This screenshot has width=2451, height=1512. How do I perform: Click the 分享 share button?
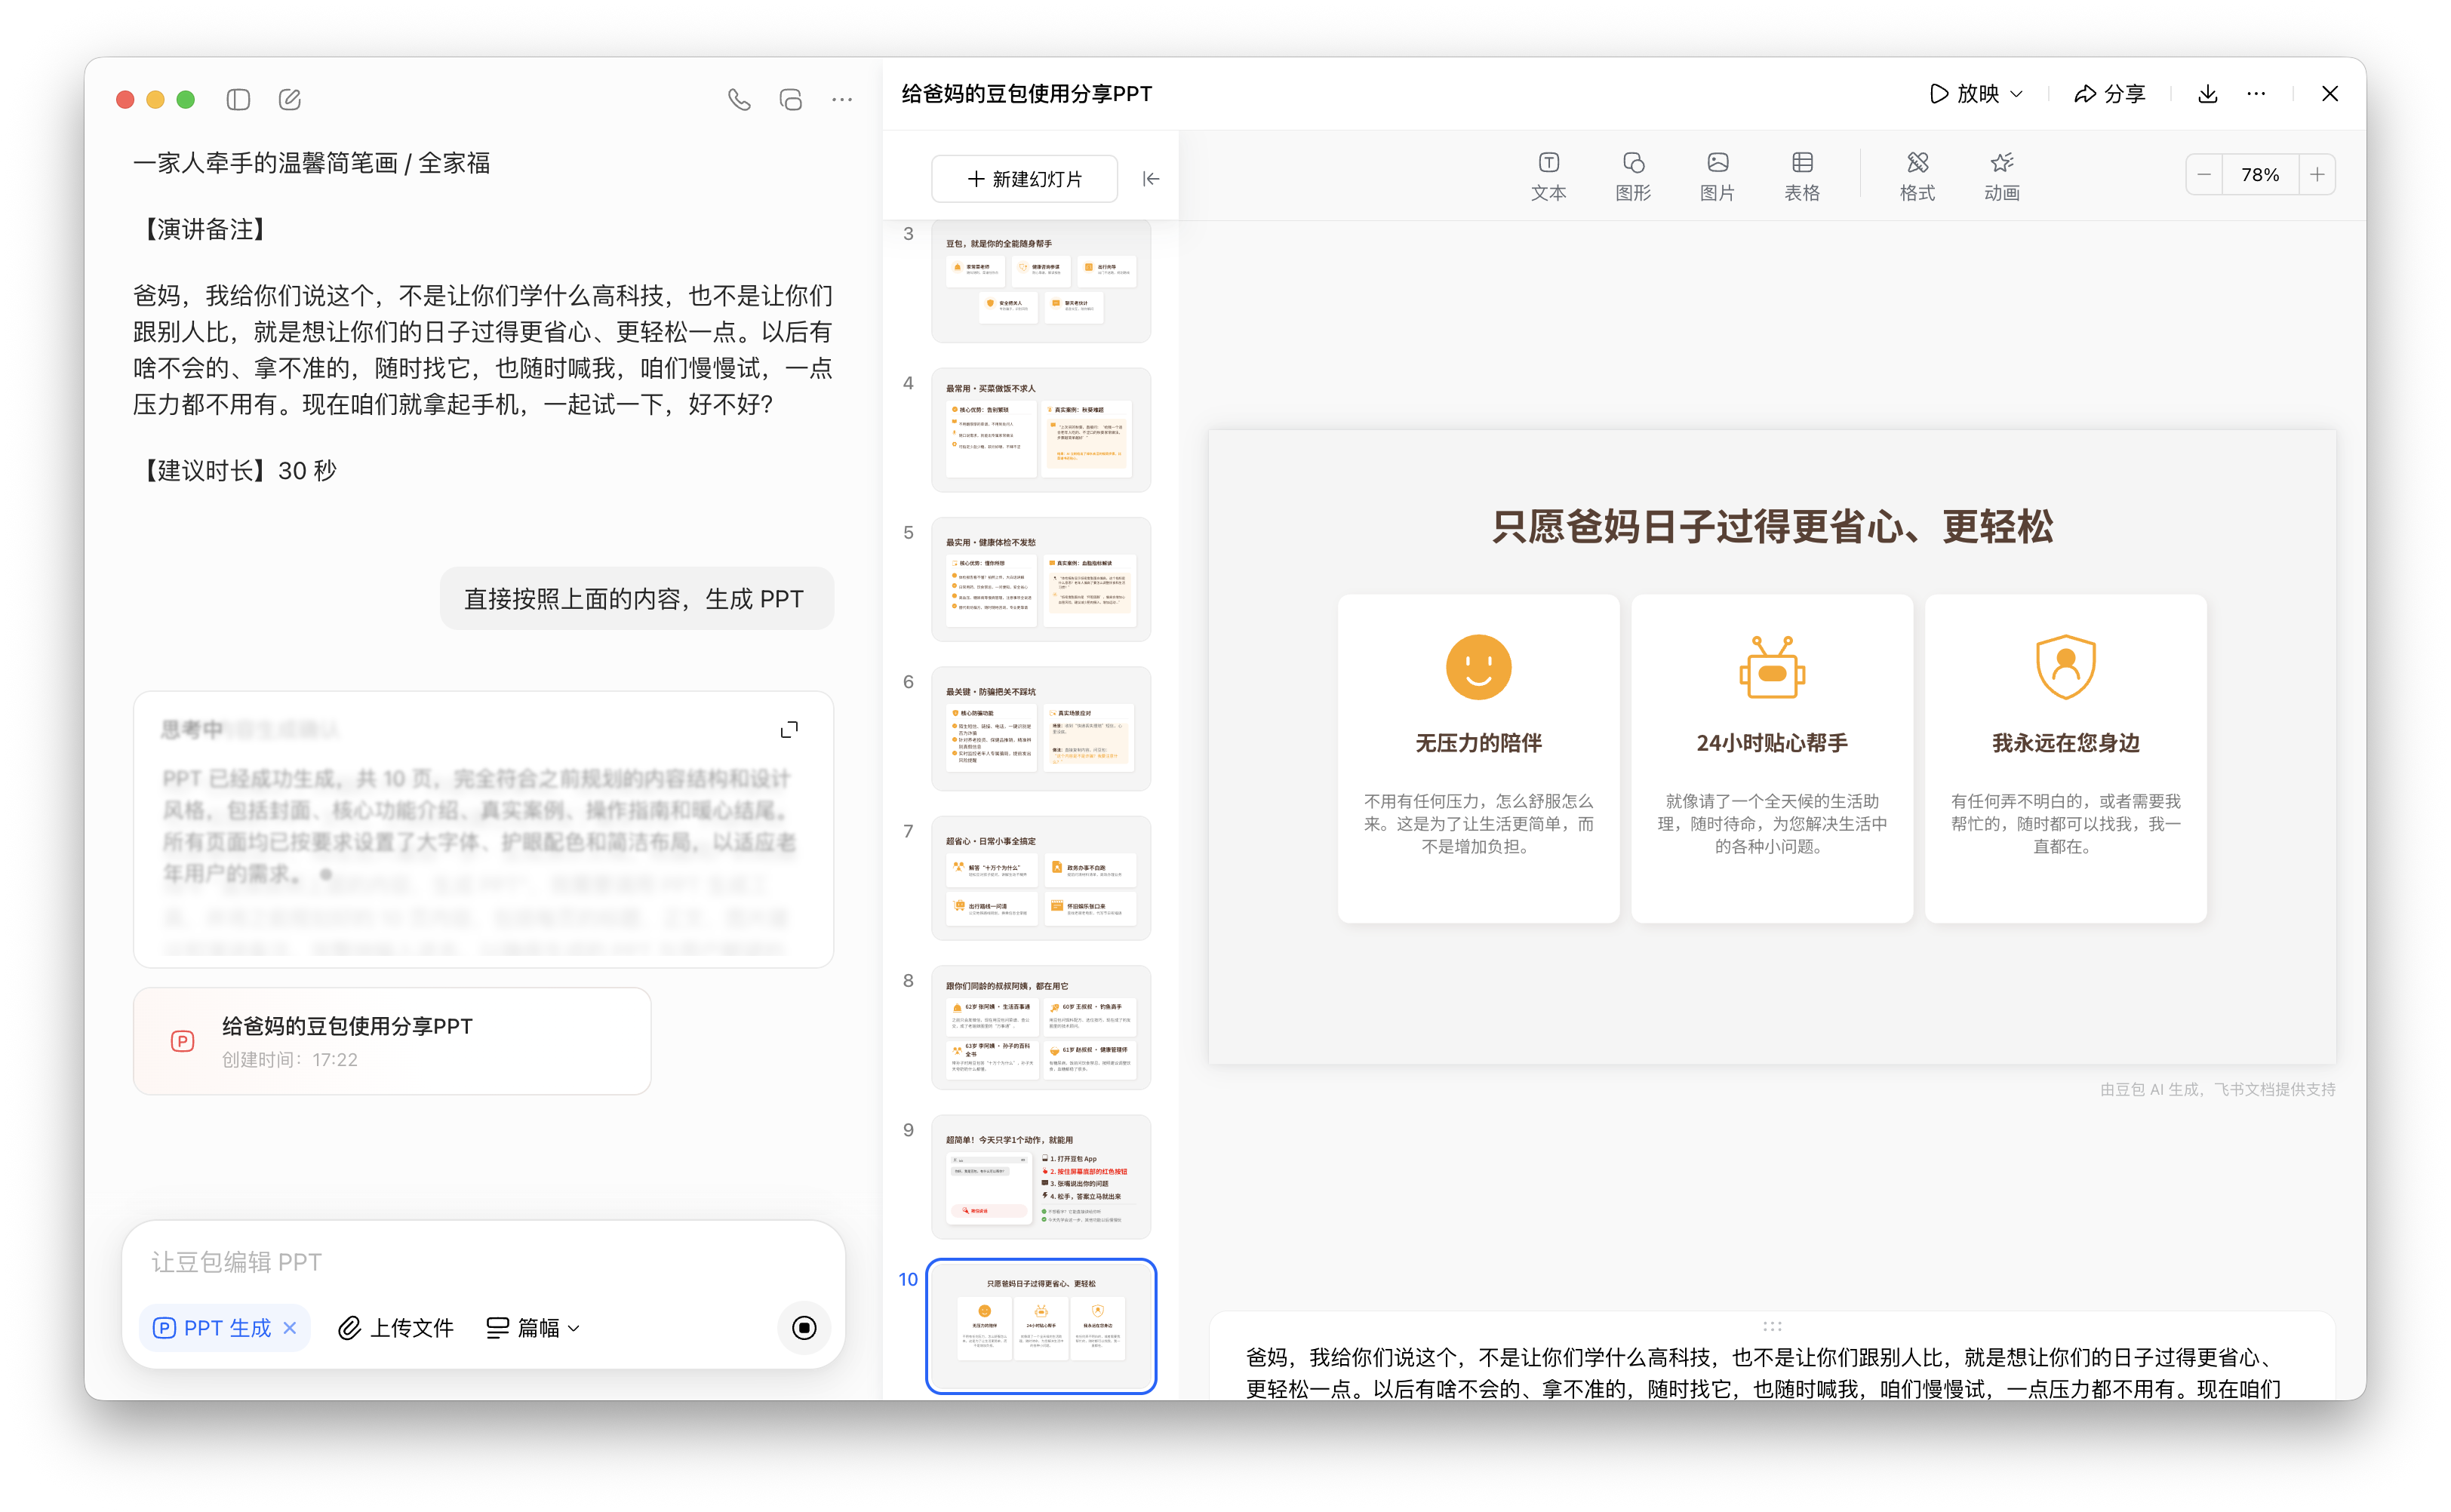click(2110, 94)
